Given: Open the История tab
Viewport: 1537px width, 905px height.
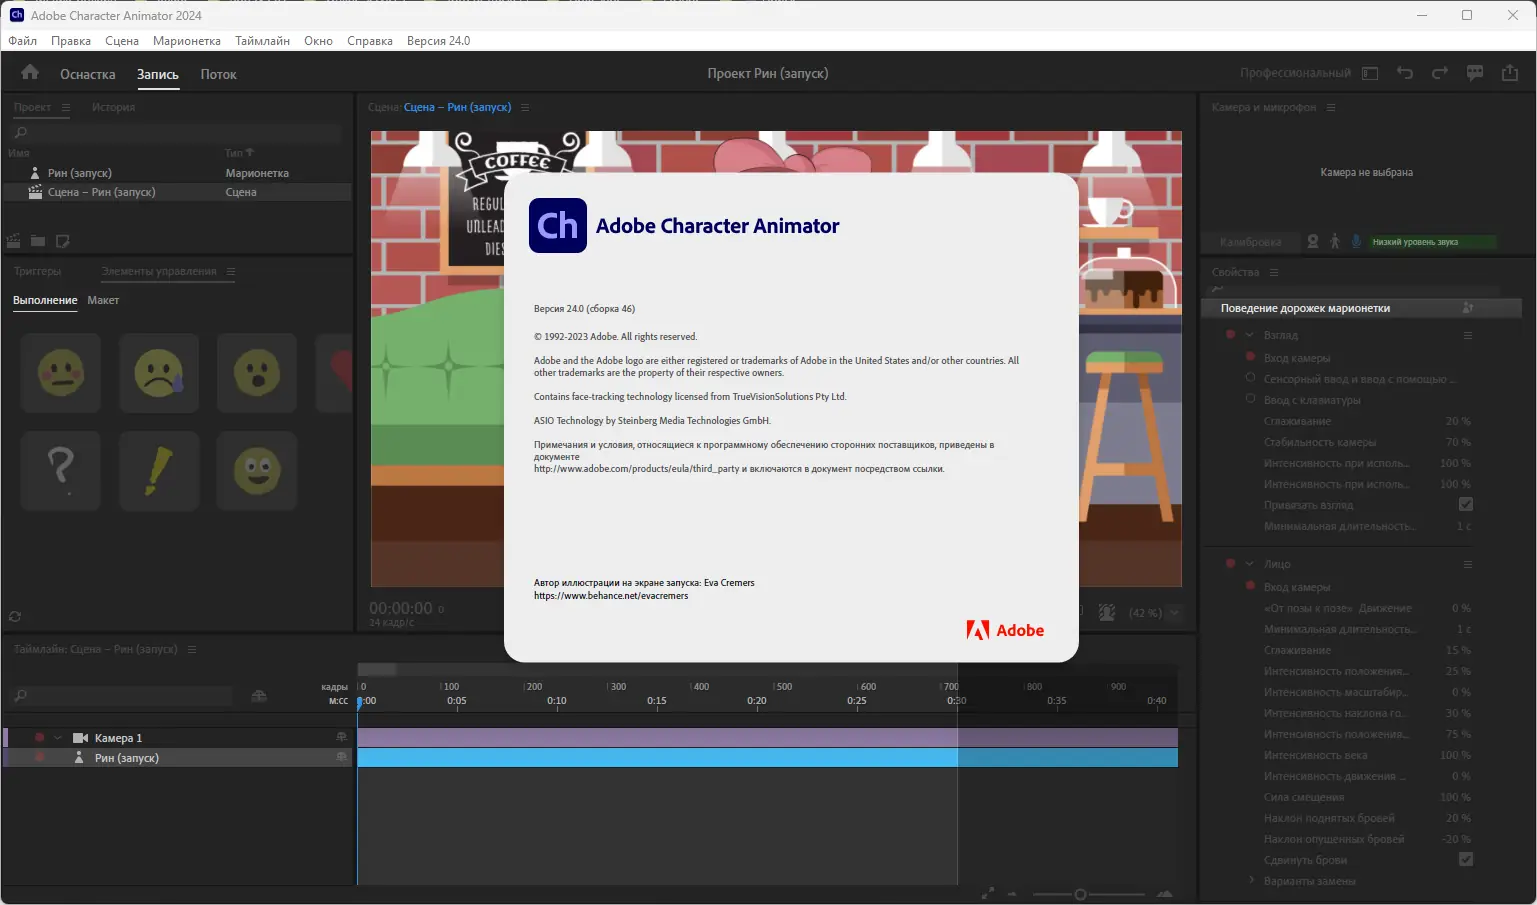Looking at the screenshot, I should pos(113,107).
